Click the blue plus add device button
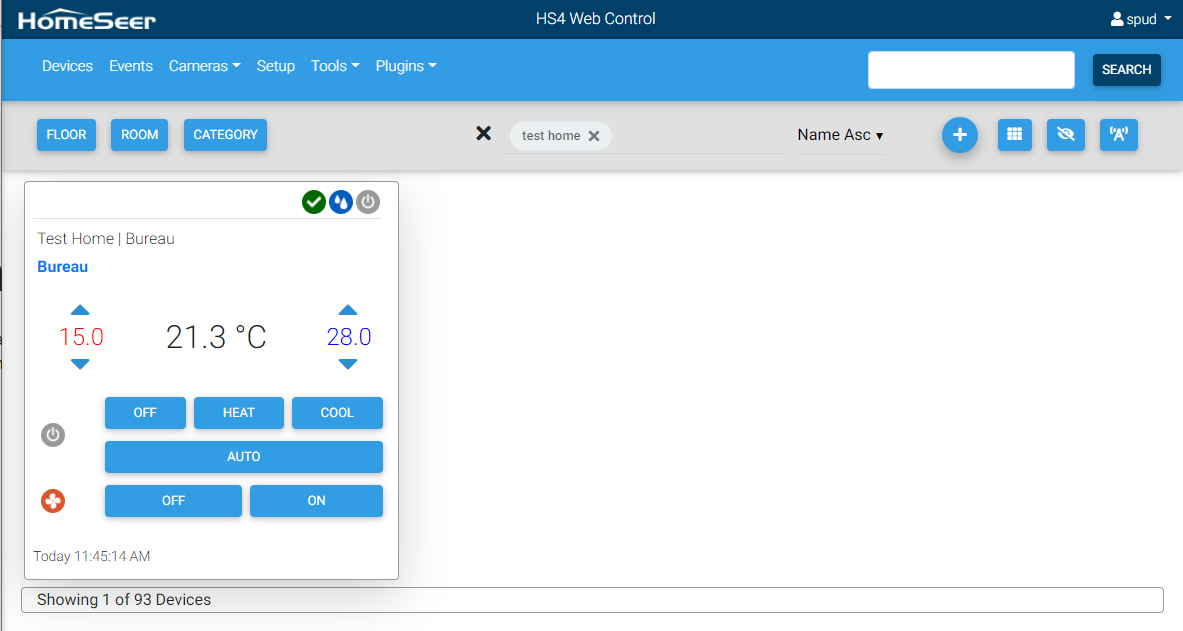This screenshot has width=1183, height=631. pyautogui.click(x=959, y=135)
